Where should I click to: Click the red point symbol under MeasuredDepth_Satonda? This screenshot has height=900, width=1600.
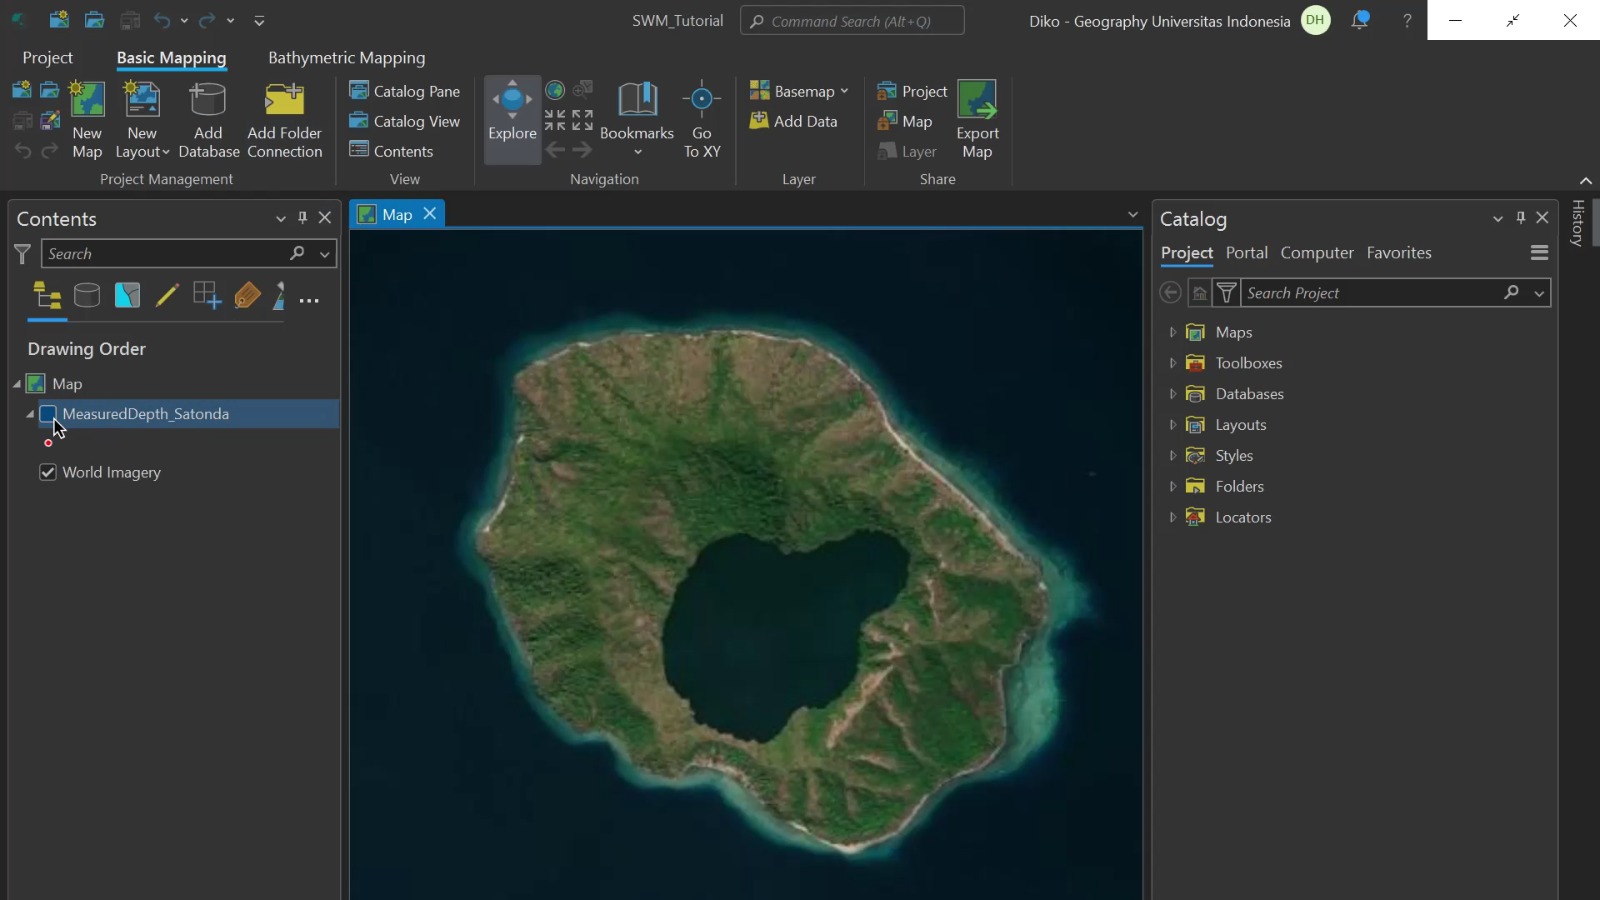(48, 443)
